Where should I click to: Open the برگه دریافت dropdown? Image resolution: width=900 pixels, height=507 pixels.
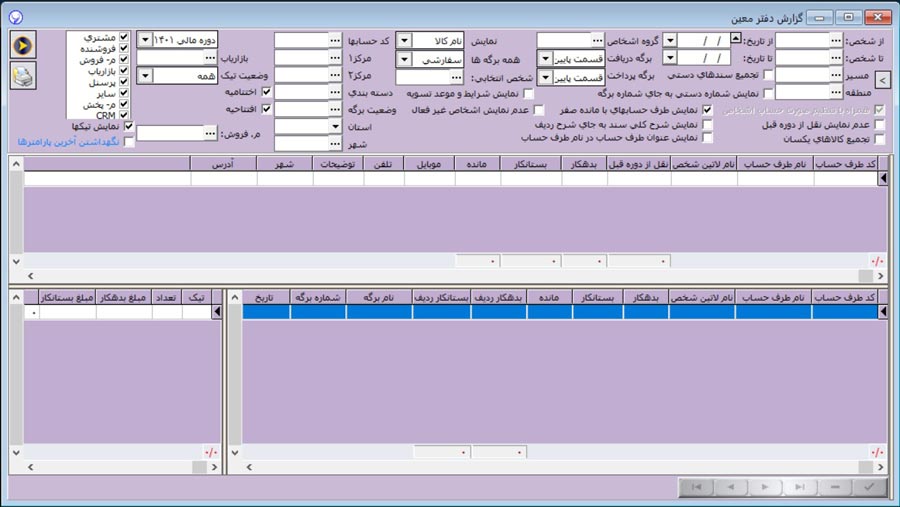pyautogui.click(x=545, y=58)
